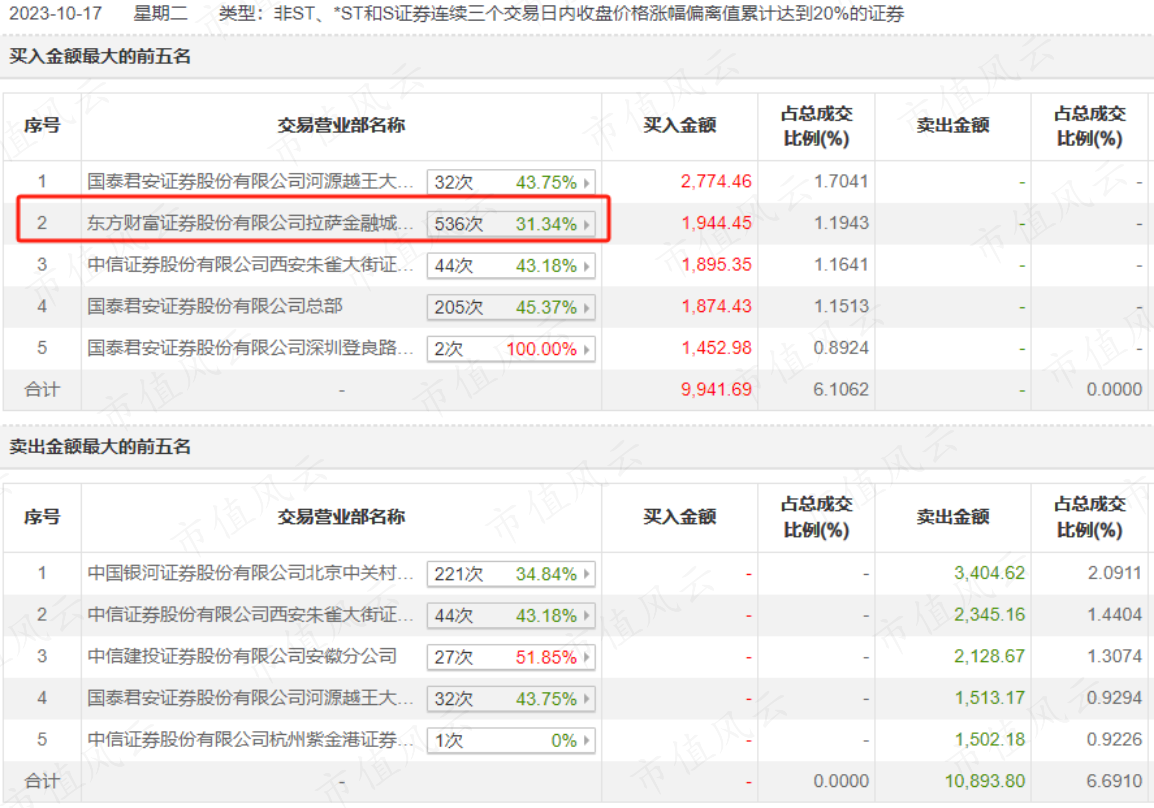Select buy amount 1,452.98

click(716, 347)
